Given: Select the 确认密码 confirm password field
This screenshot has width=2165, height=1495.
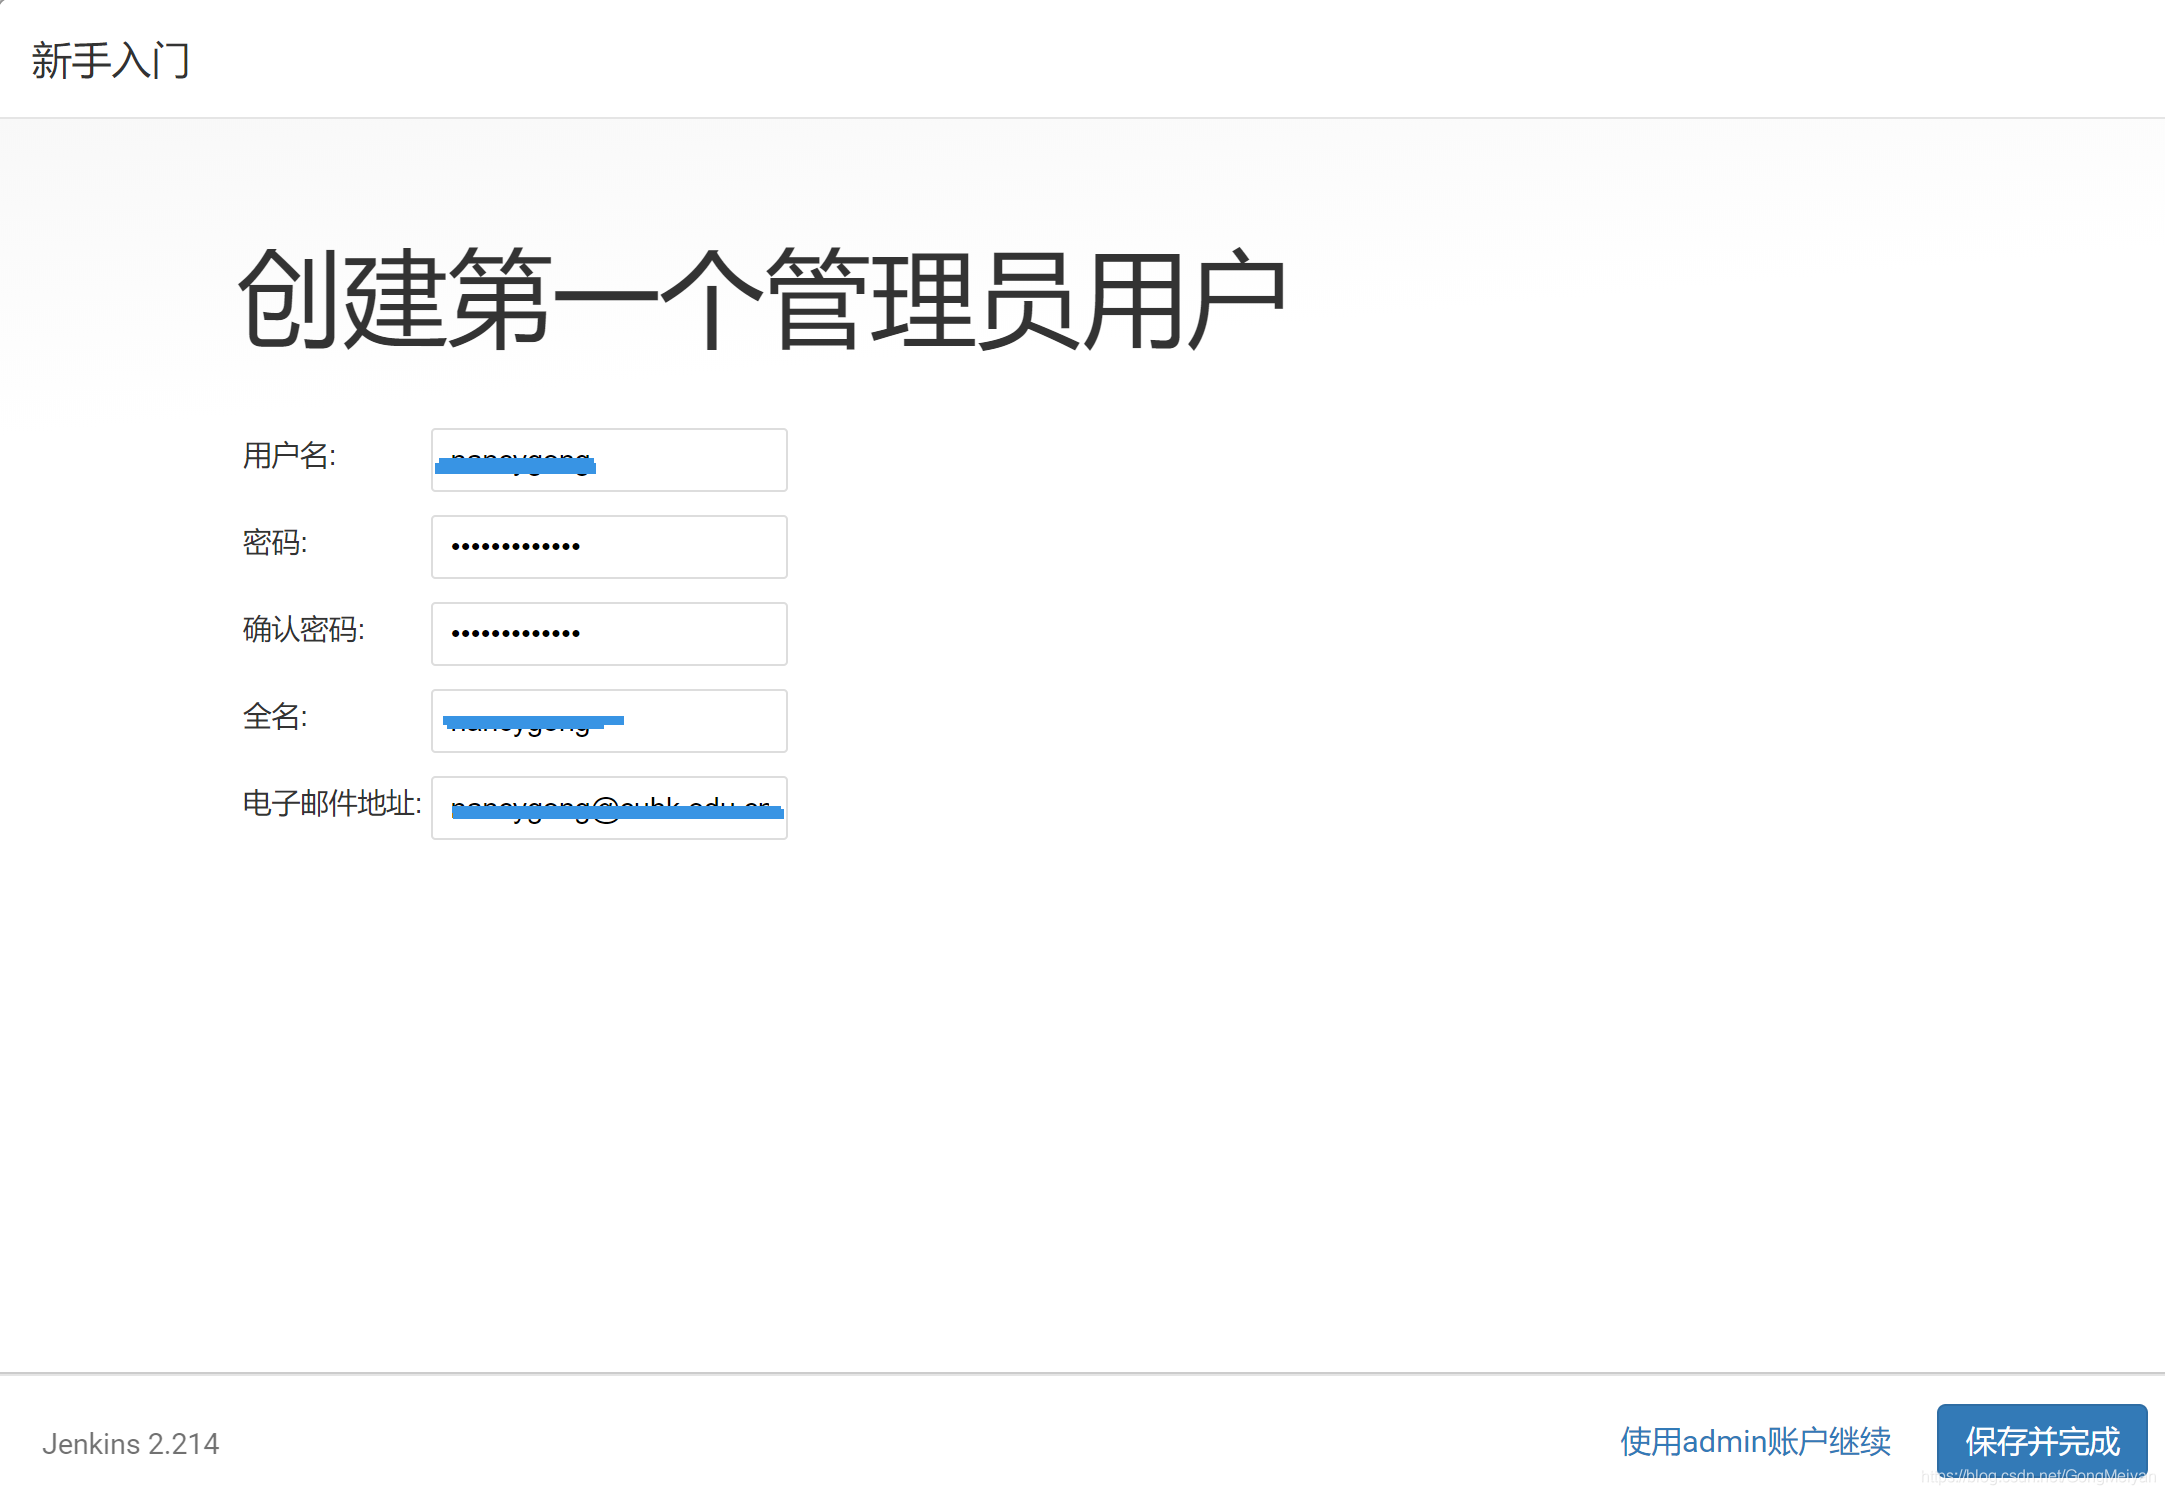Looking at the screenshot, I should [x=609, y=634].
